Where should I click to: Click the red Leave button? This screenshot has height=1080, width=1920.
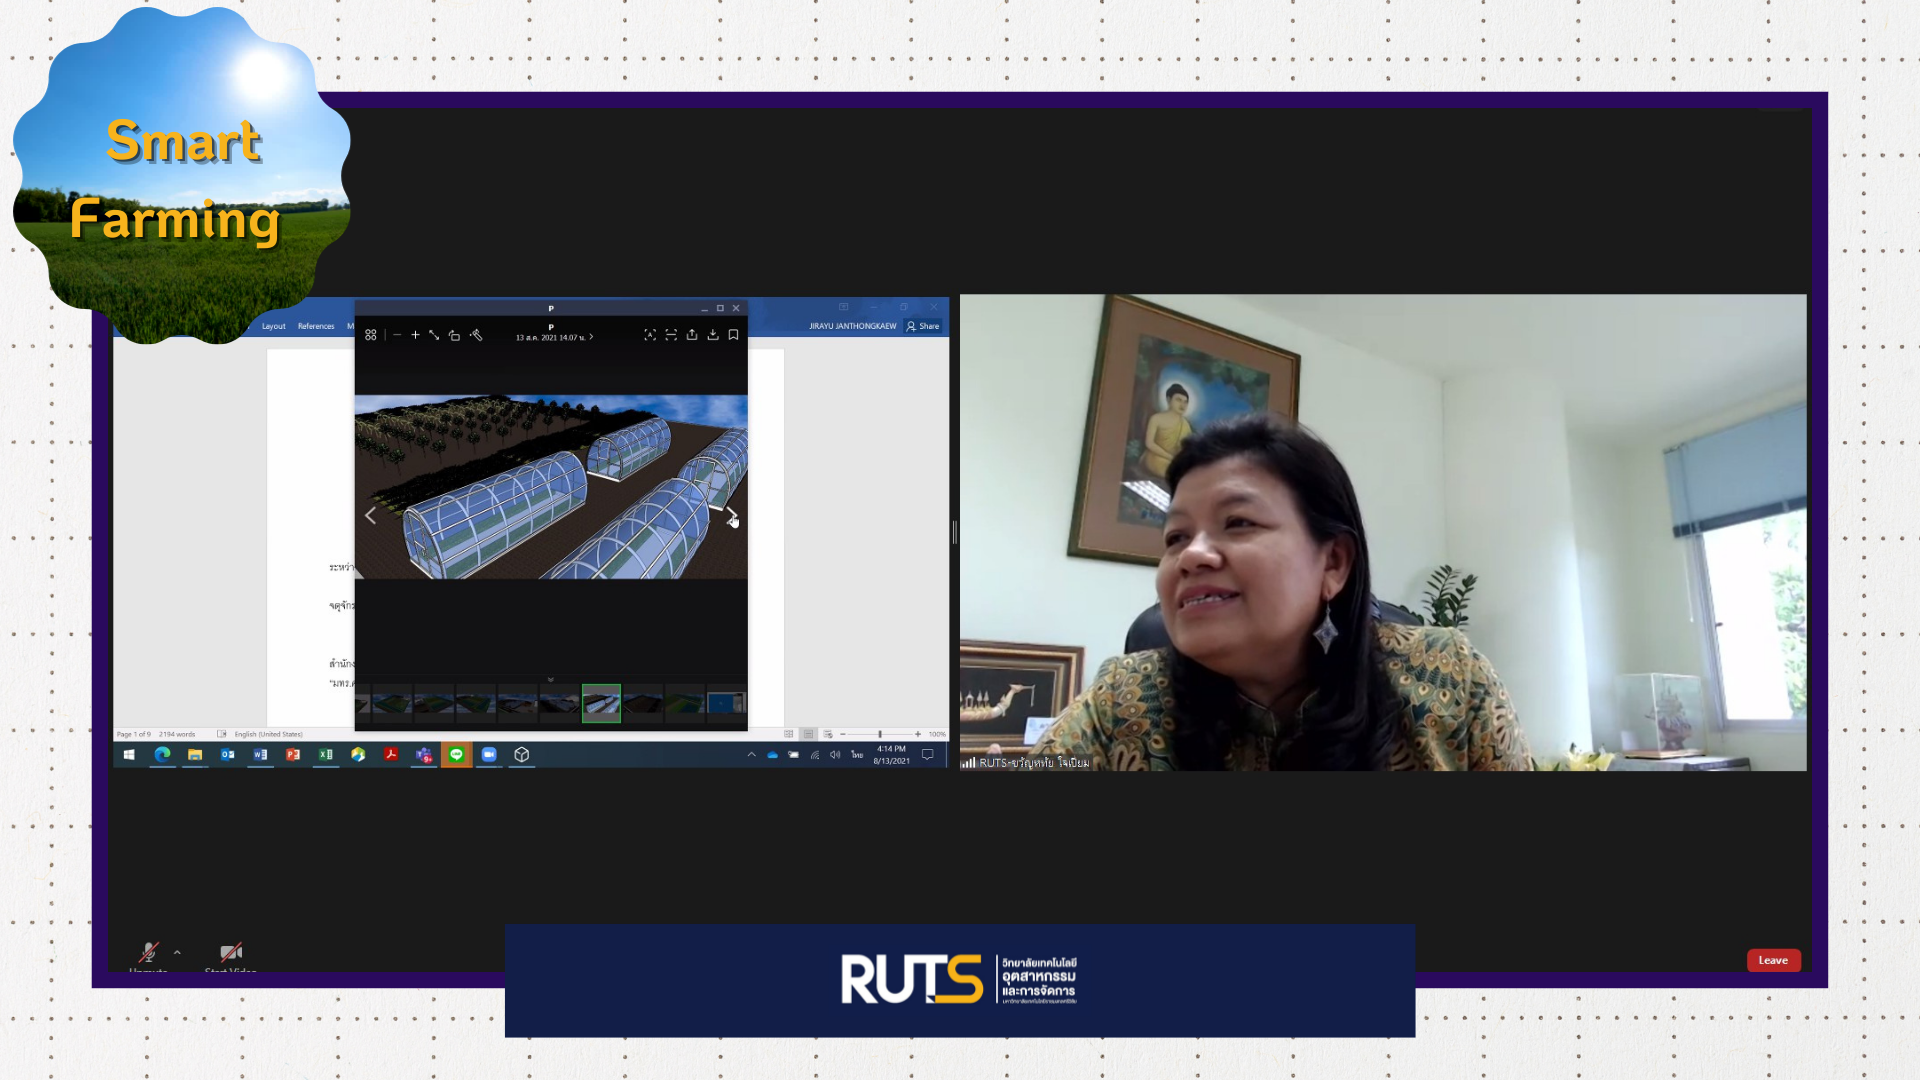click(1773, 961)
